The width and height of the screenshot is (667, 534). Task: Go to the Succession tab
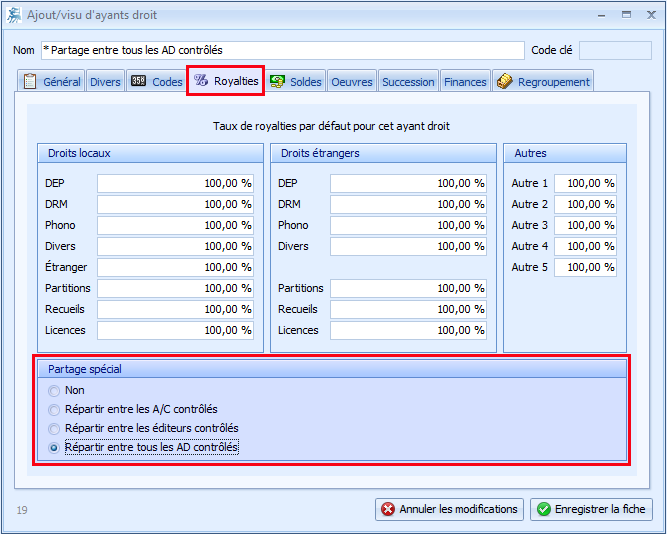[x=408, y=82]
